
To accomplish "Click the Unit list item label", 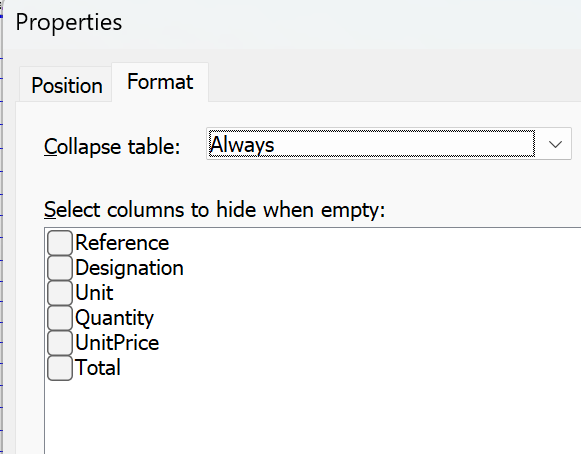I will (x=94, y=293).
